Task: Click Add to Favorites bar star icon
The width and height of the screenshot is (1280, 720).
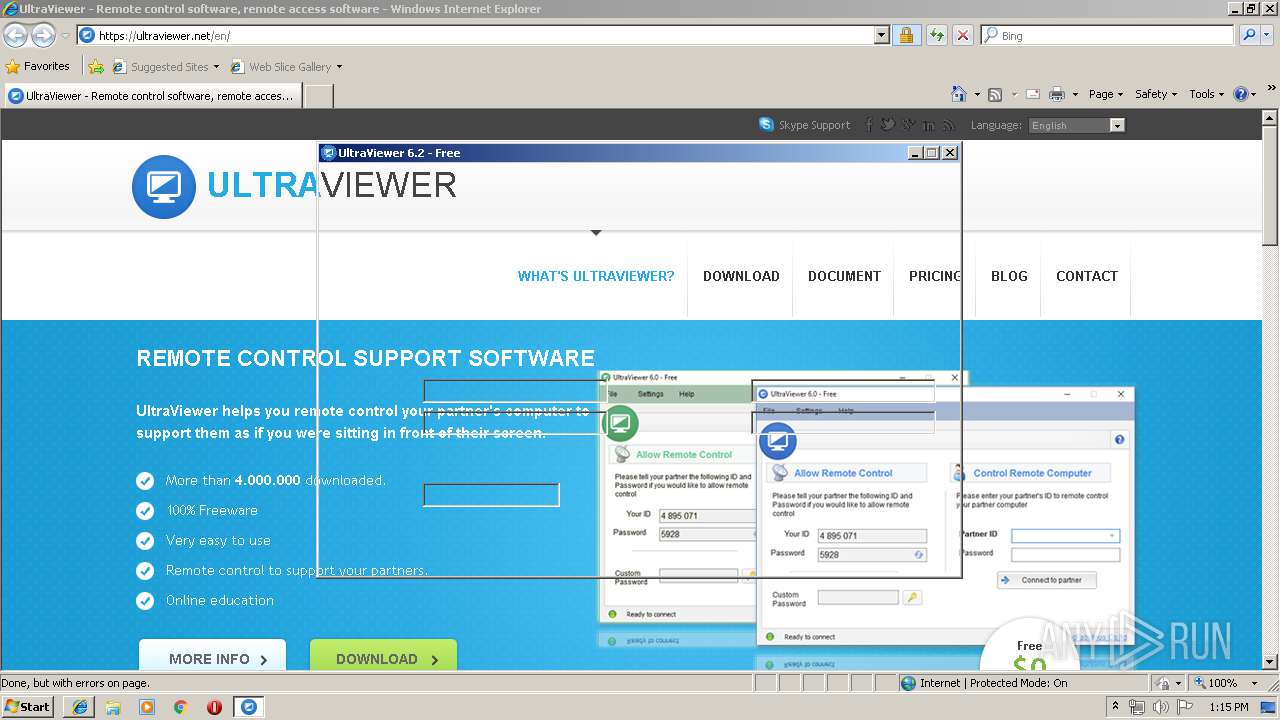Action: pyautogui.click(x=96, y=66)
